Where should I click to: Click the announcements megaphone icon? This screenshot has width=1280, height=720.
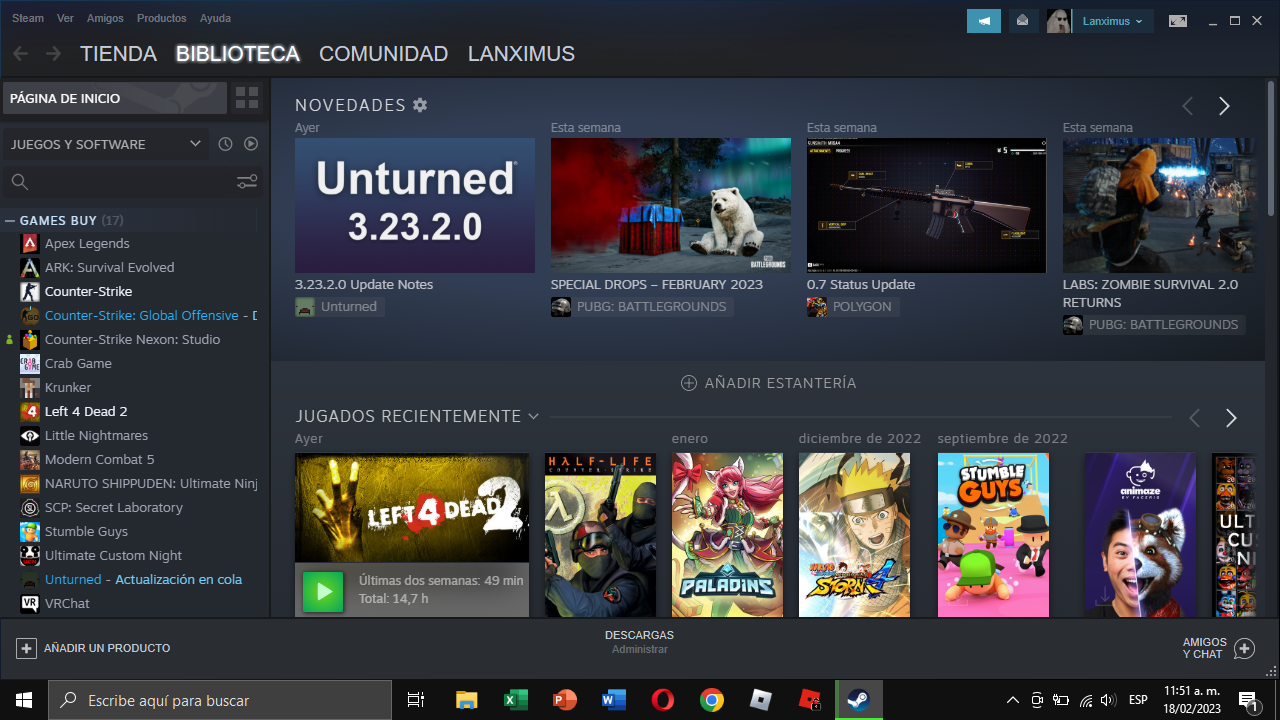(x=983, y=20)
